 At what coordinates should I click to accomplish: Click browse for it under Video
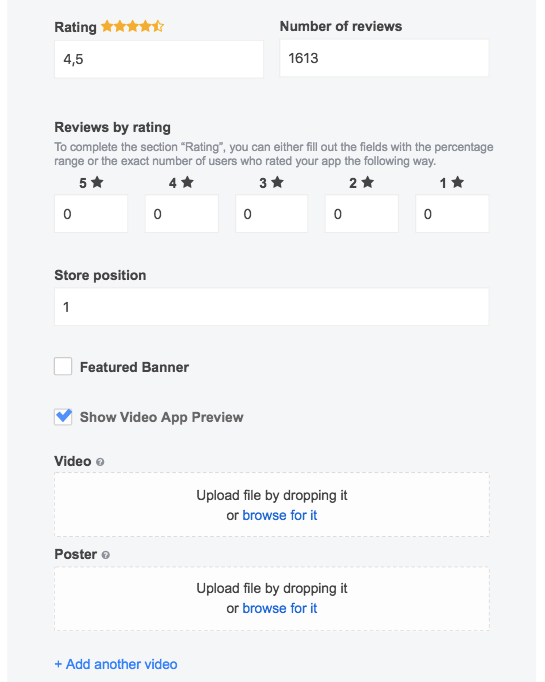click(280, 515)
